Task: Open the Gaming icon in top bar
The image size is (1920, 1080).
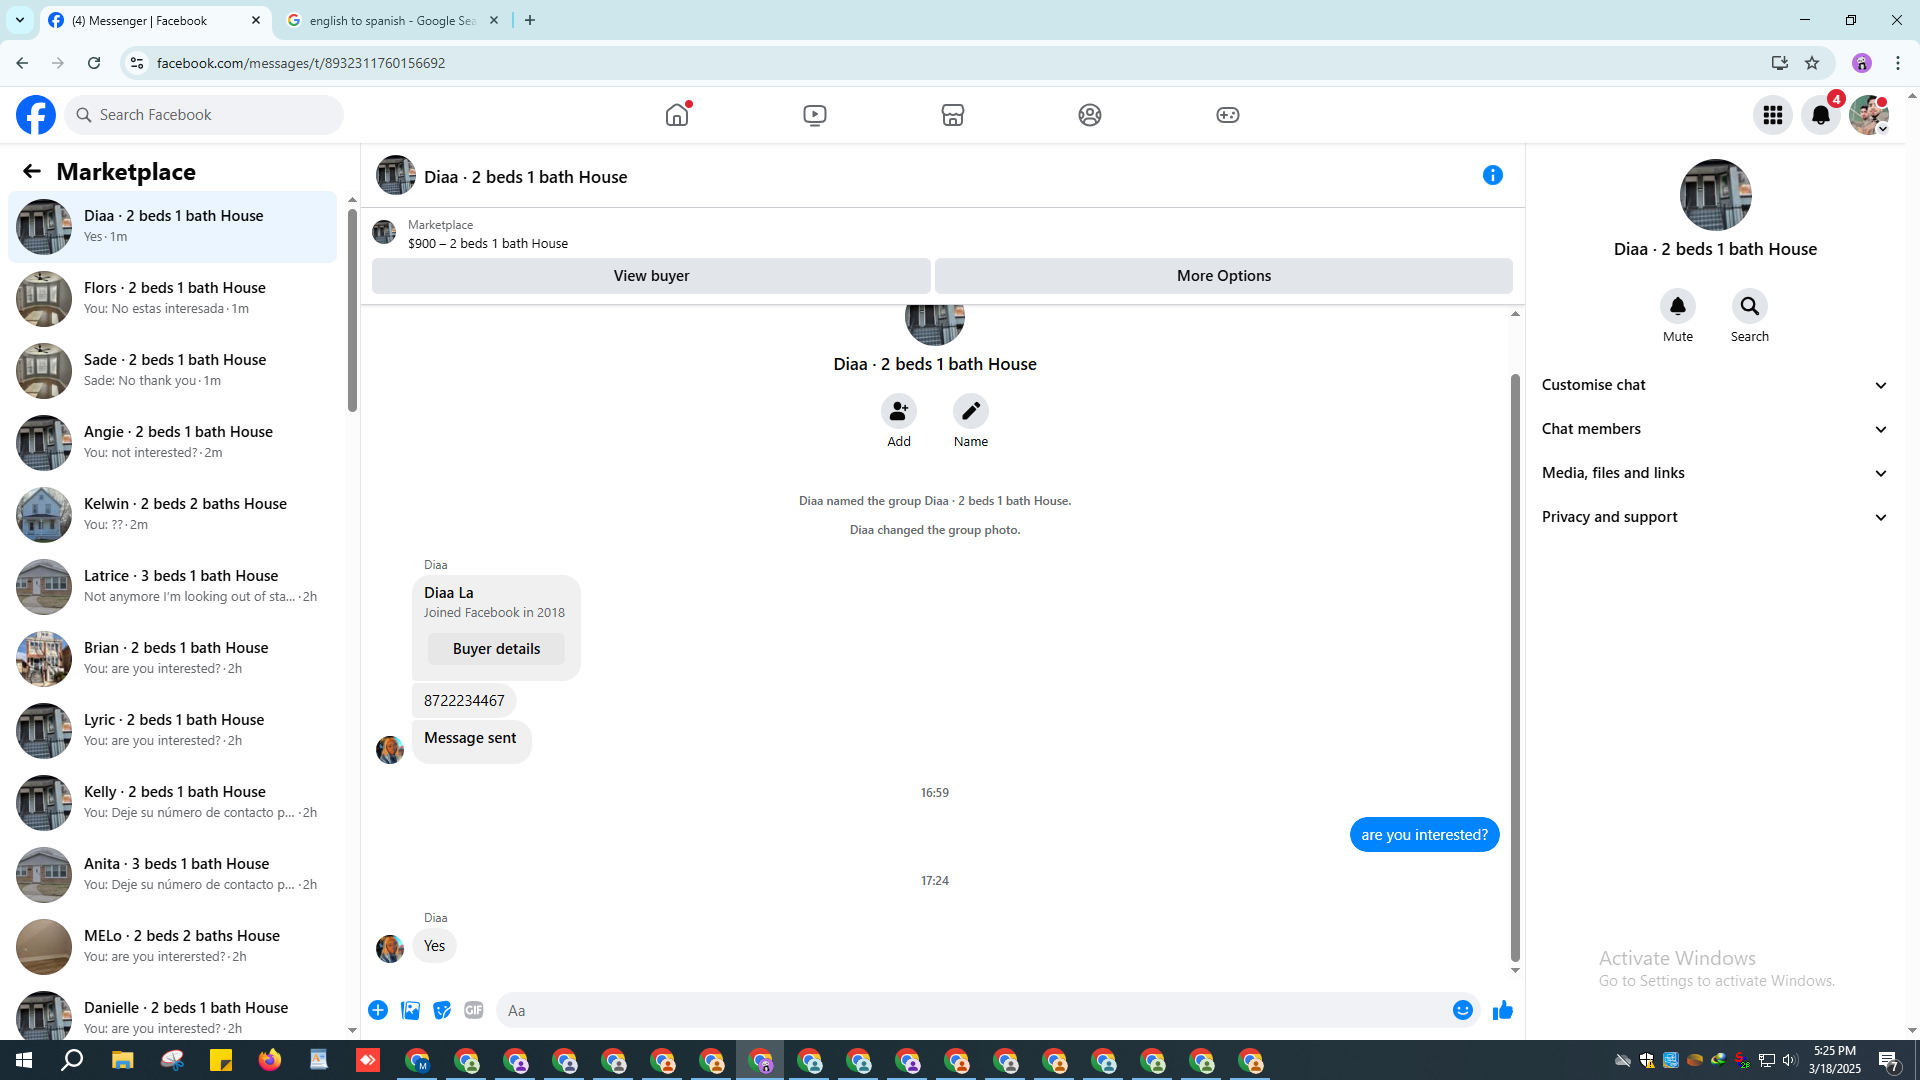Action: click(x=1227, y=115)
